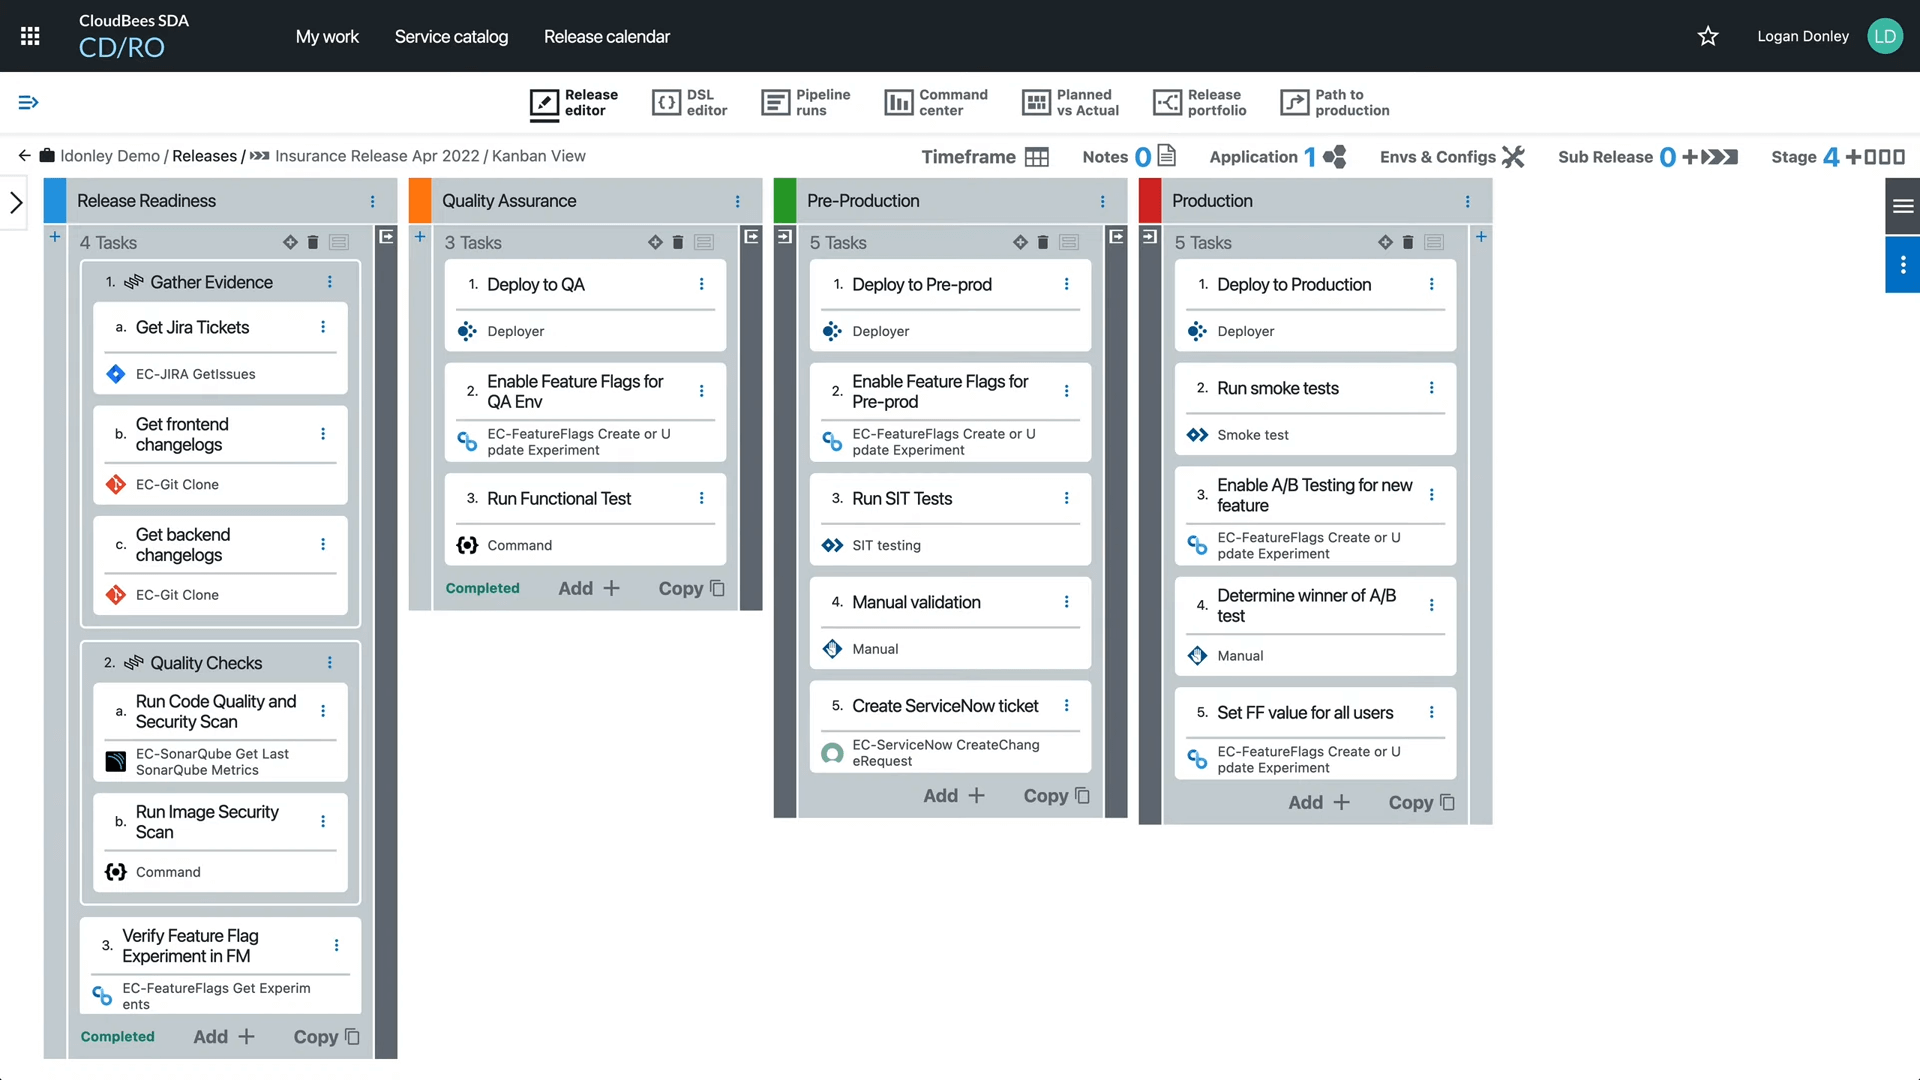
Task: Click the orange Quality Assurance color swatch
Action: click(420, 201)
